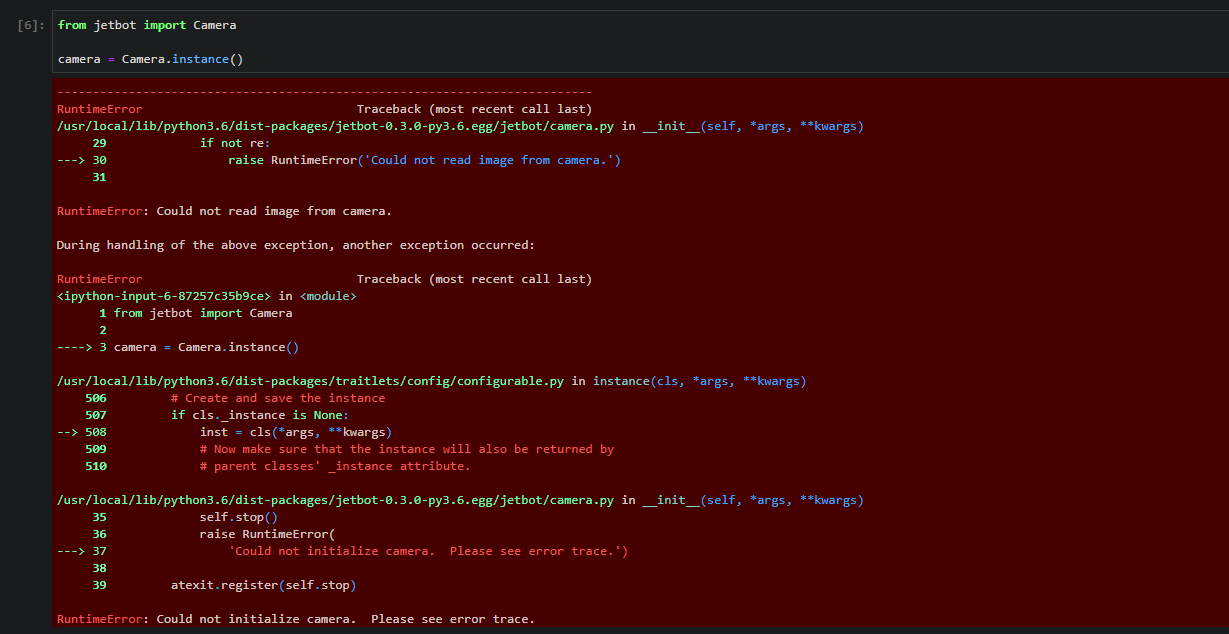This screenshot has height=634, width=1229.
Task: Click line 35 'self.stop()'
Action: pyautogui.click(x=239, y=517)
